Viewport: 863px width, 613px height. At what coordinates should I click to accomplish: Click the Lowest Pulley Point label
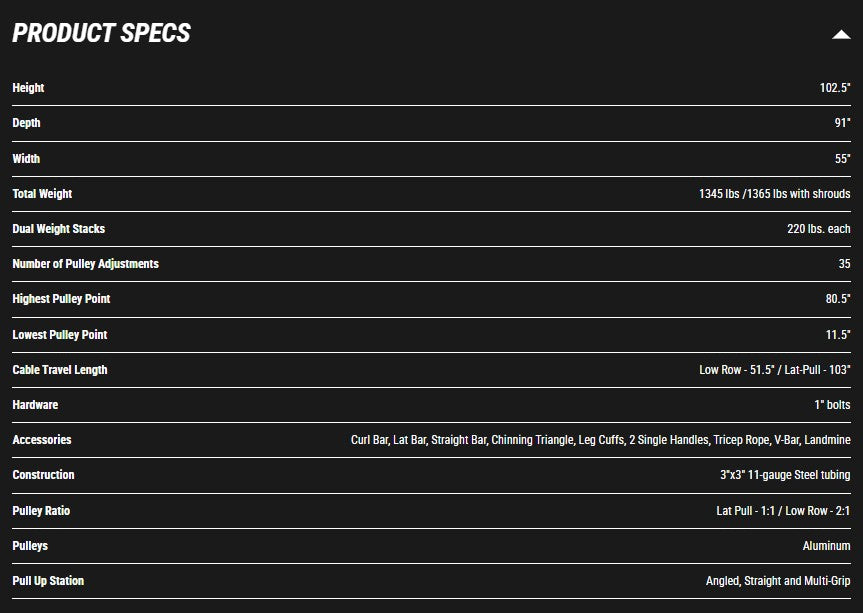click(59, 335)
